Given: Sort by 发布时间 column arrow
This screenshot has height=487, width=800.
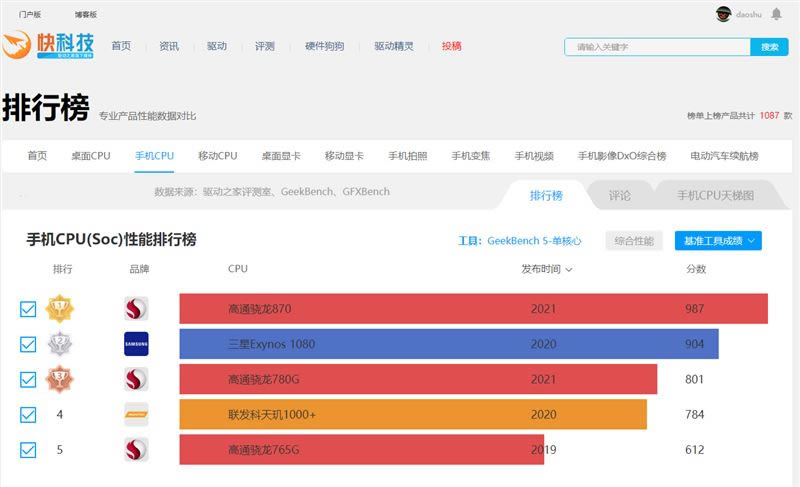Looking at the screenshot, I should click(x=569, y=270).
